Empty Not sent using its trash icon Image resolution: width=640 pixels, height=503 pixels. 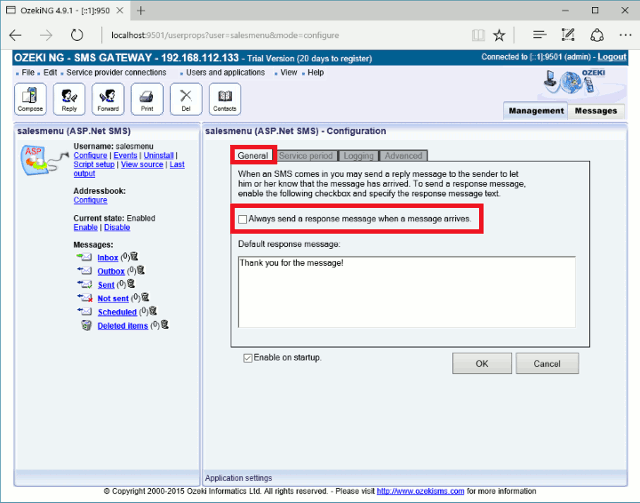click(145, 297)
